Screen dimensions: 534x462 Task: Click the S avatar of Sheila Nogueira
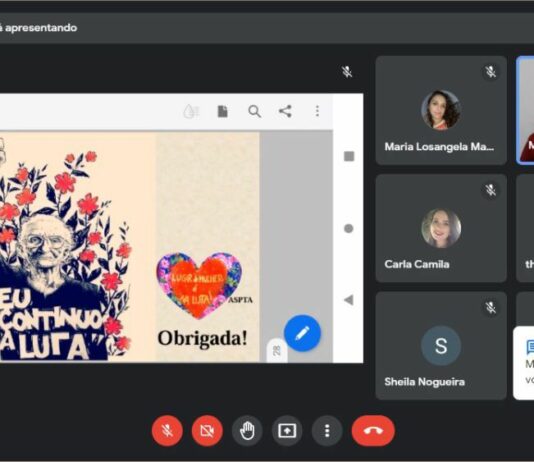click(441, 346)
